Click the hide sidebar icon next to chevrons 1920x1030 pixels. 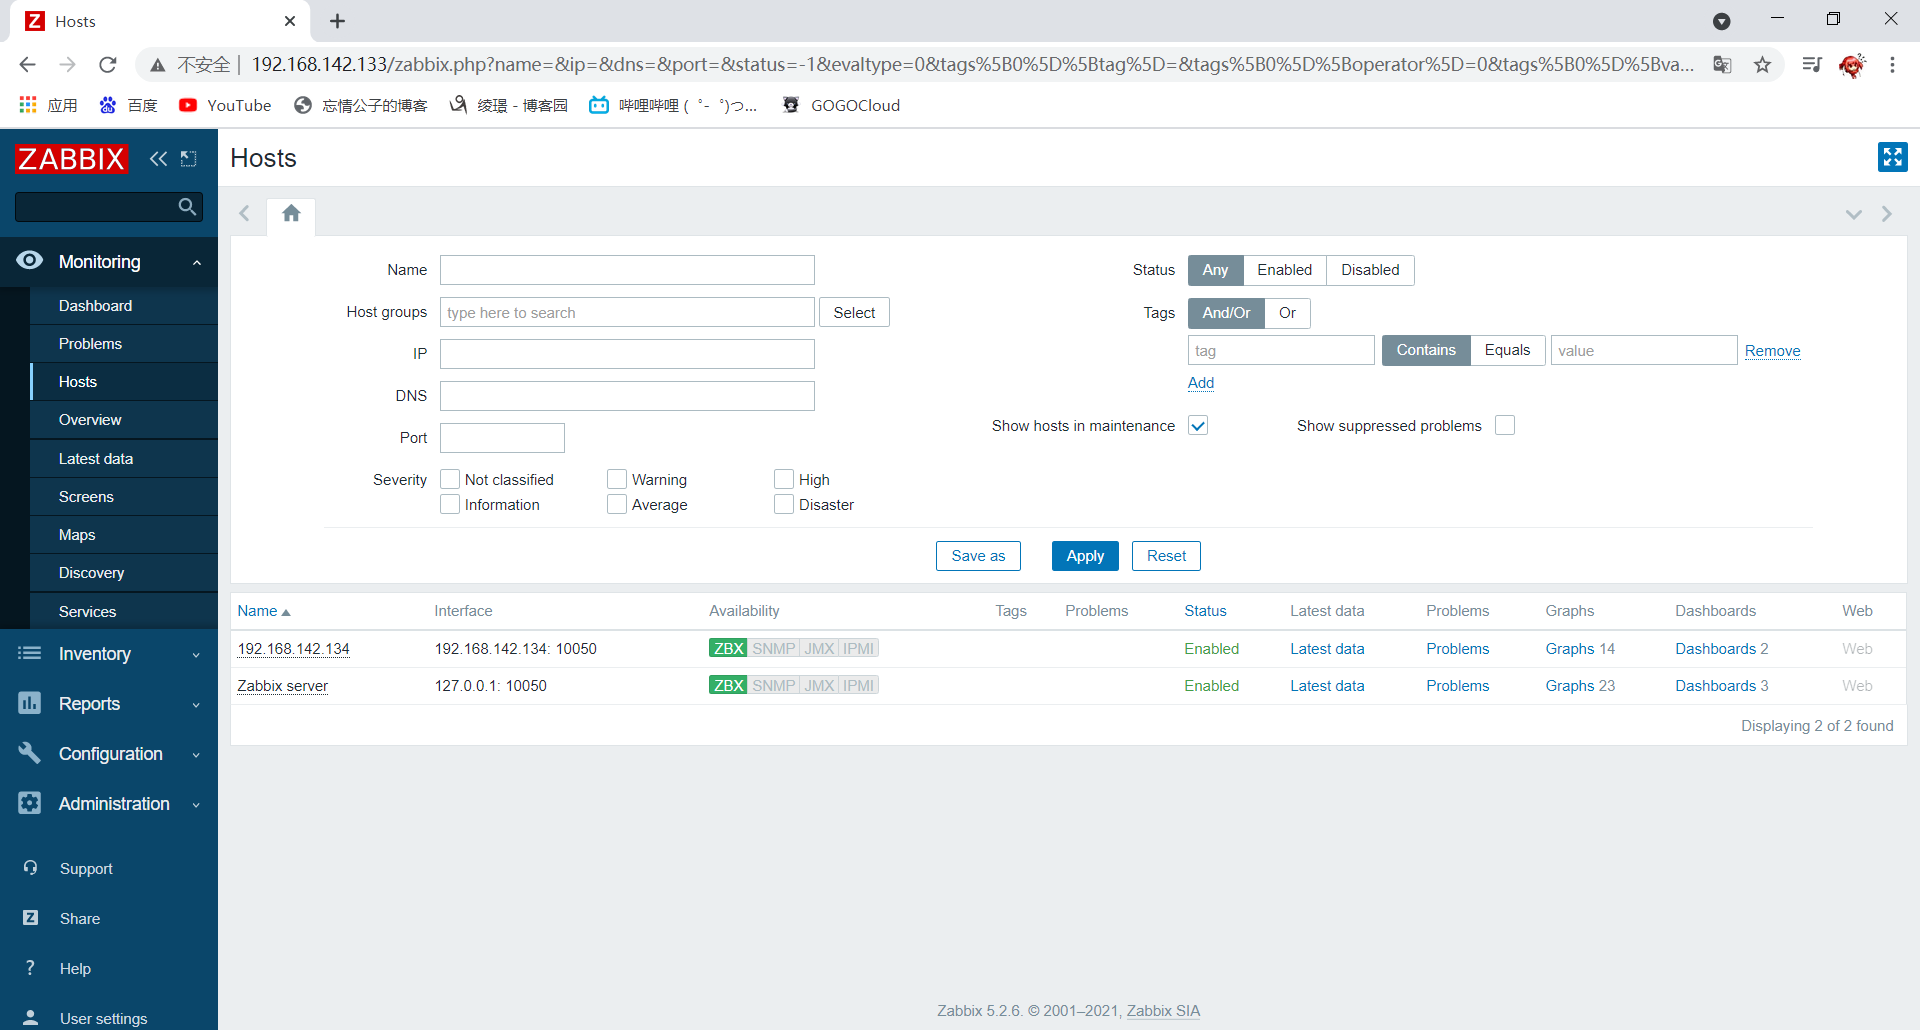coord(188,158)
